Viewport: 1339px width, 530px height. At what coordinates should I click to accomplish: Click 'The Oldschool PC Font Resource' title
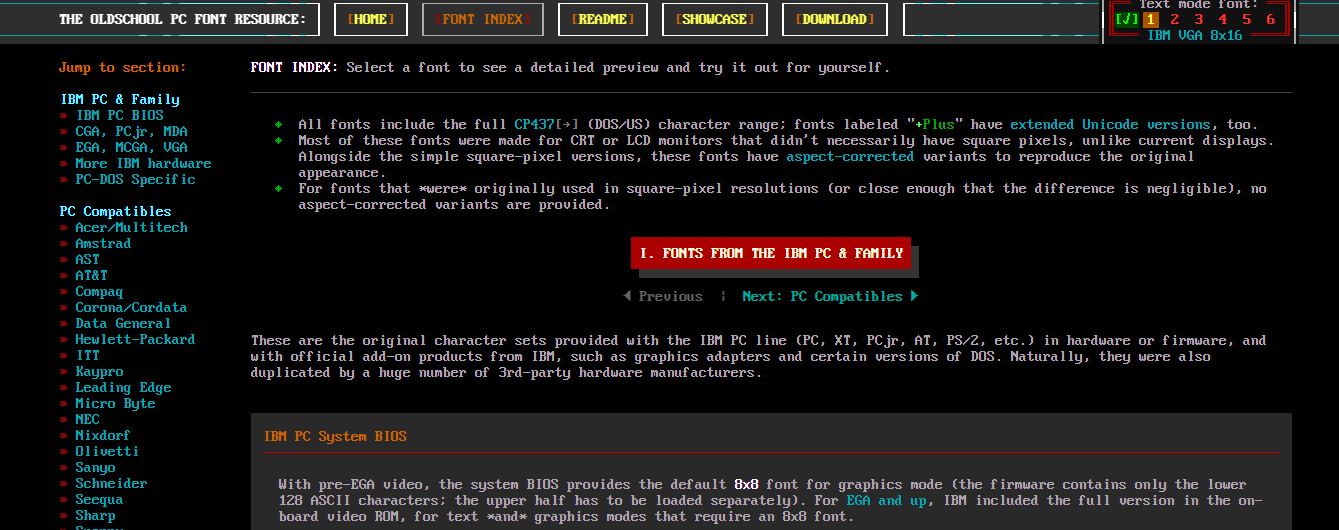pyautogui.click(x=183, y=19)
